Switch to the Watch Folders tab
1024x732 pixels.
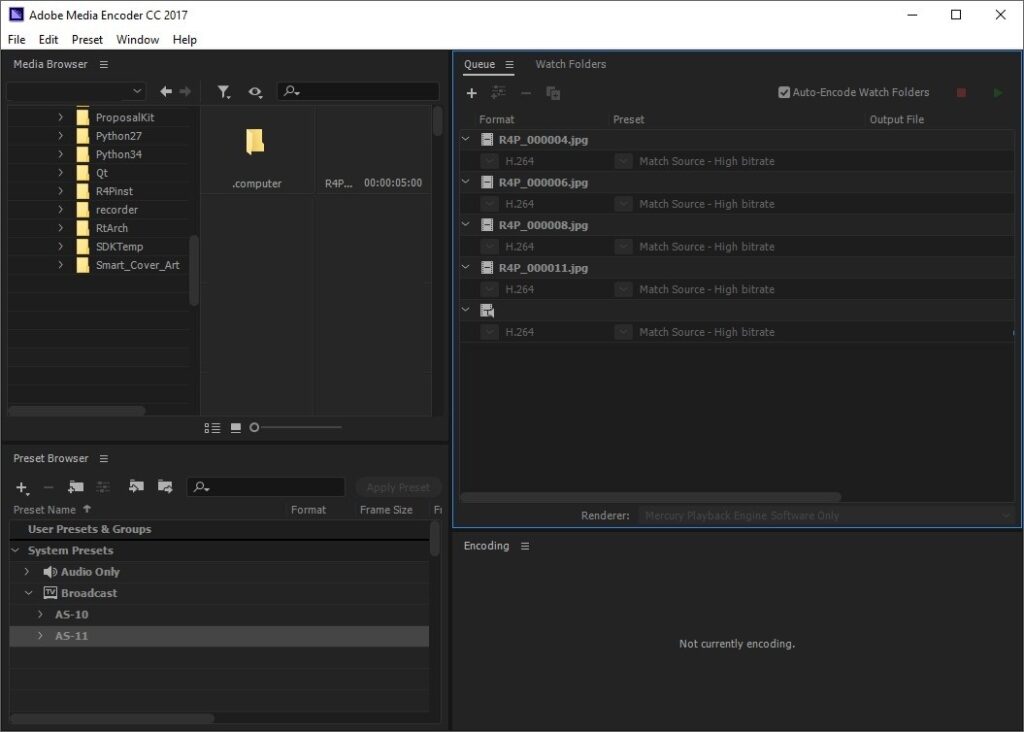[x=570, y=64]
